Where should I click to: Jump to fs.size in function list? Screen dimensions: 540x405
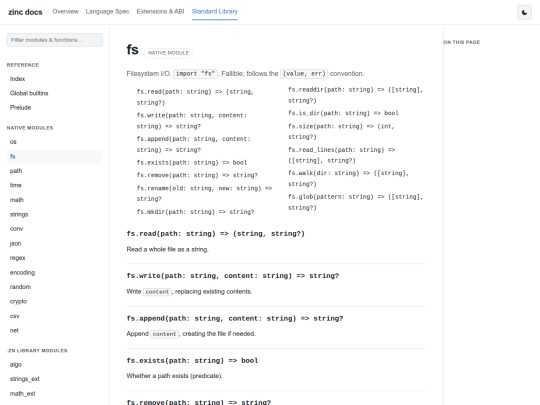point(341,132)
